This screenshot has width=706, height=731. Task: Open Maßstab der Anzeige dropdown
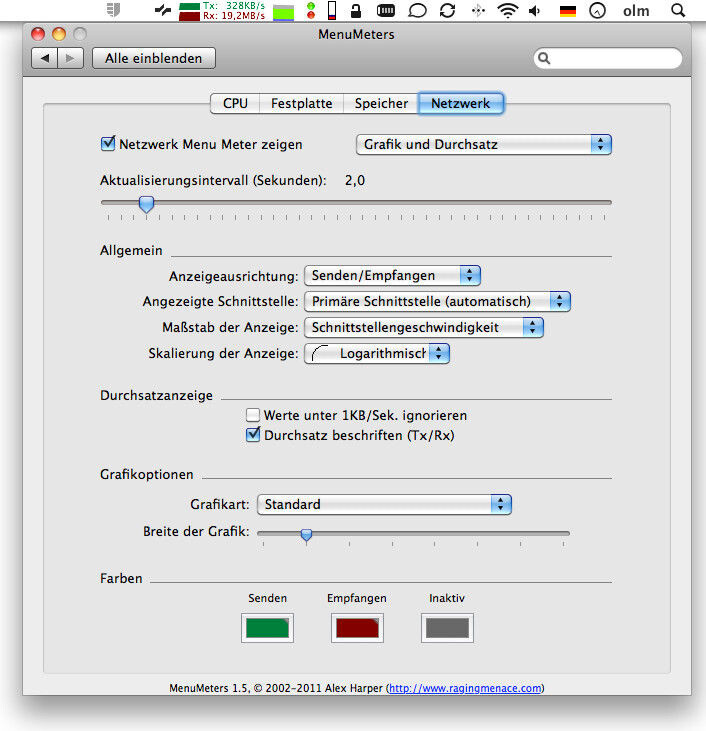point(423,328)
